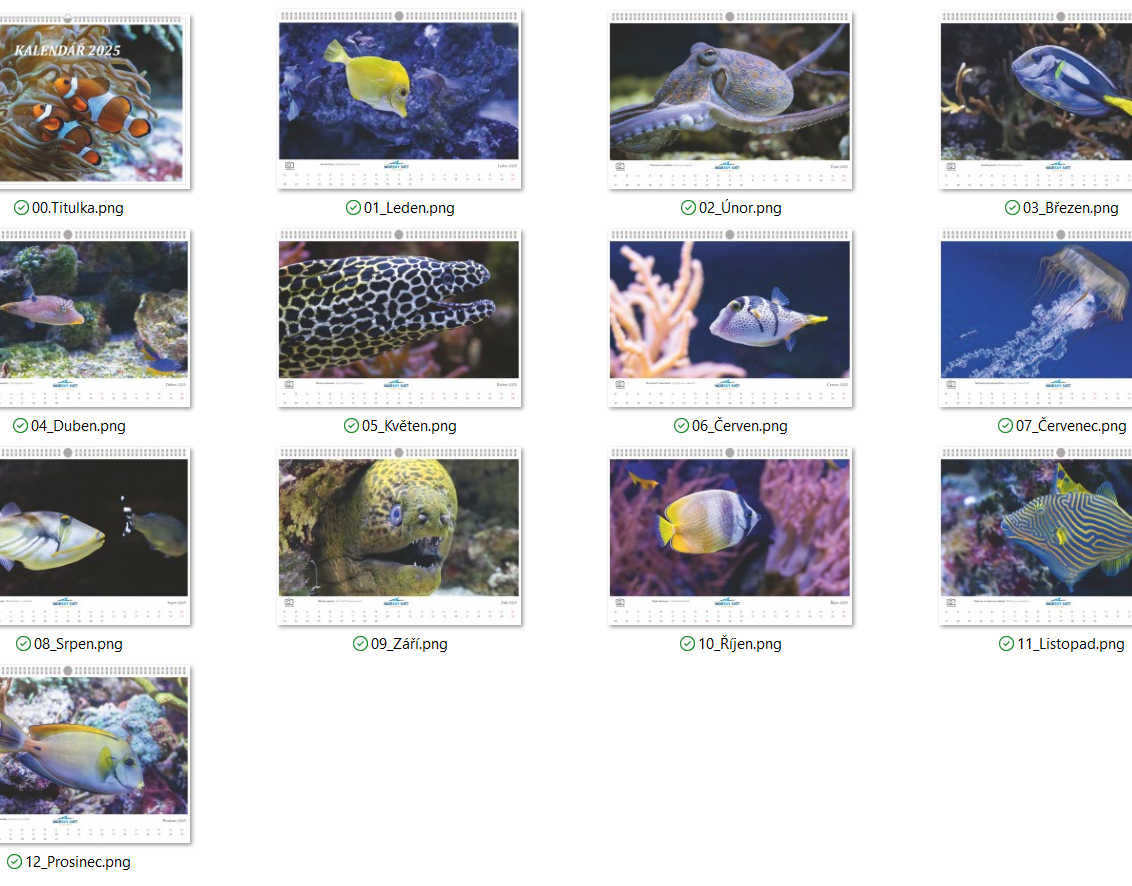Select the 06_Červen.png pufferfish thumbnail
This screenshot has height=886, width=1132.
[x=730, y=318]
